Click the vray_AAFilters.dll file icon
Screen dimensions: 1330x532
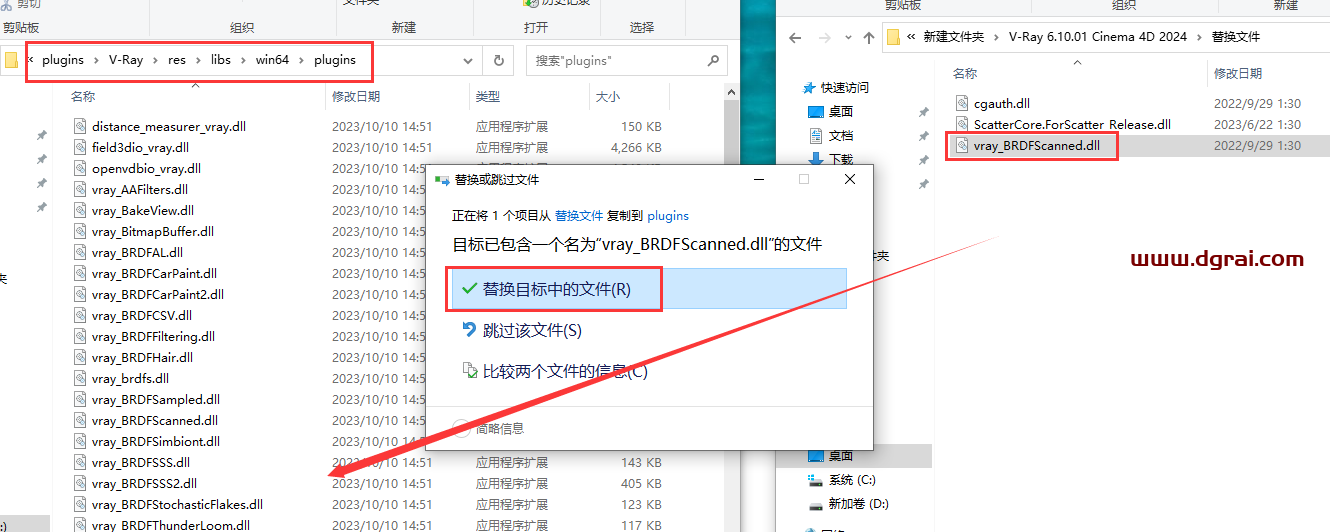80,190
